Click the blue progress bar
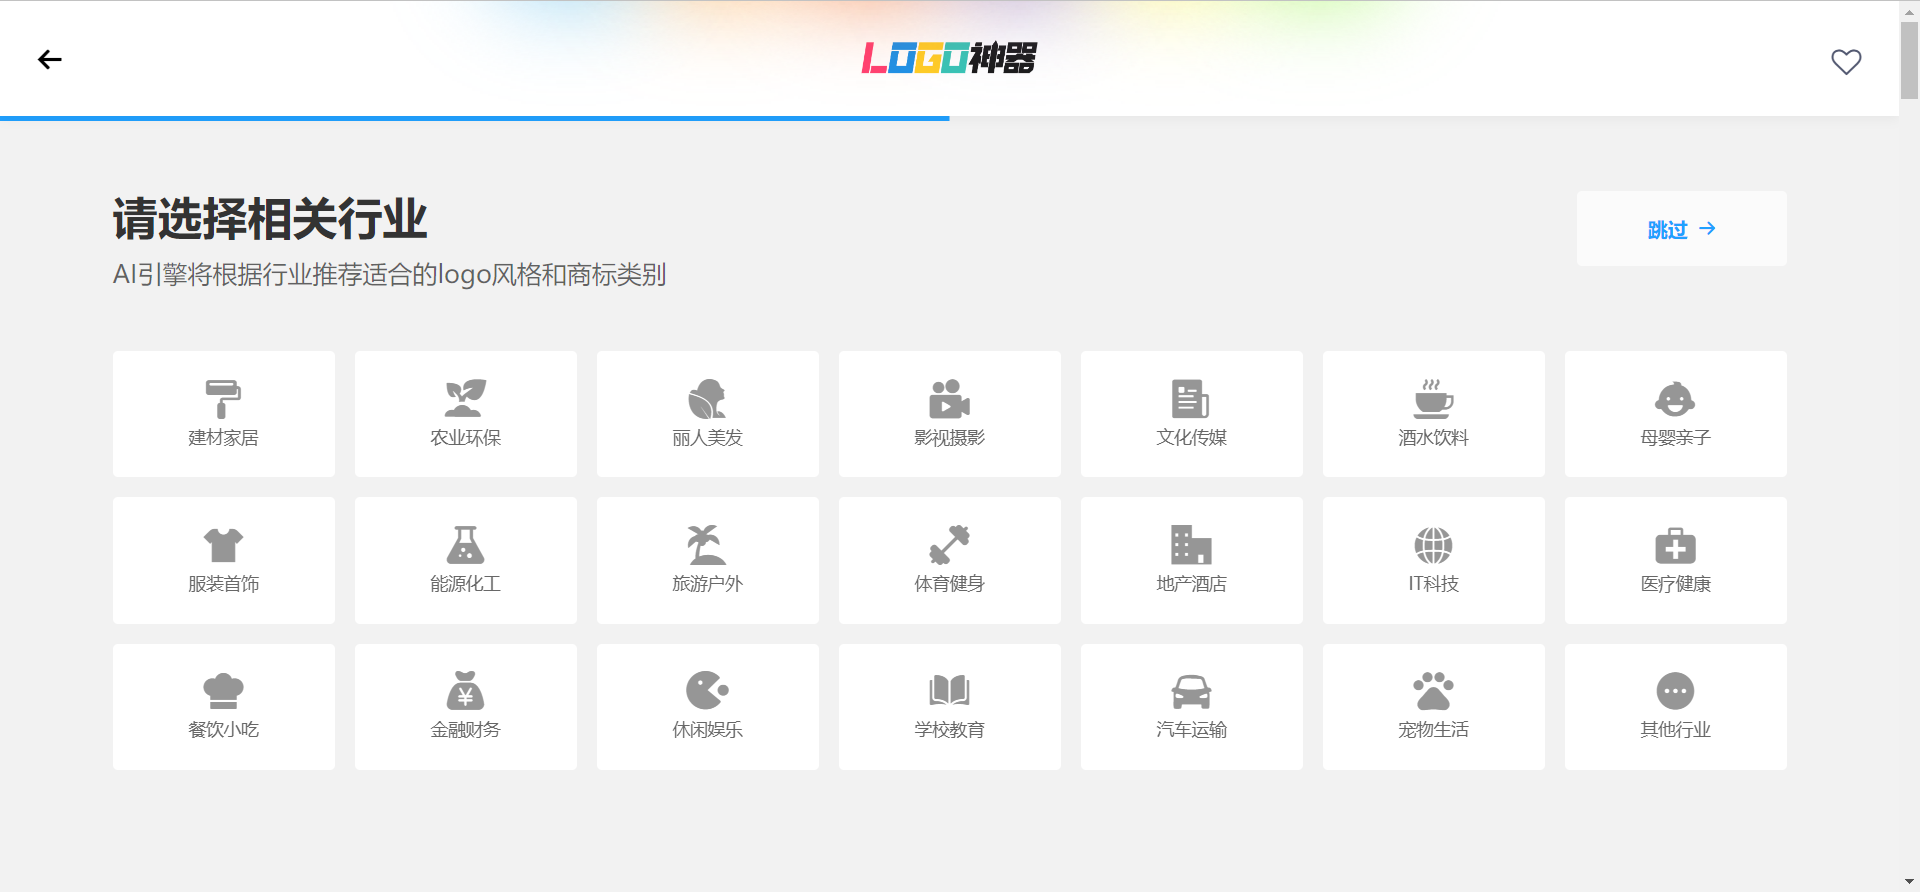 [474, 118]
